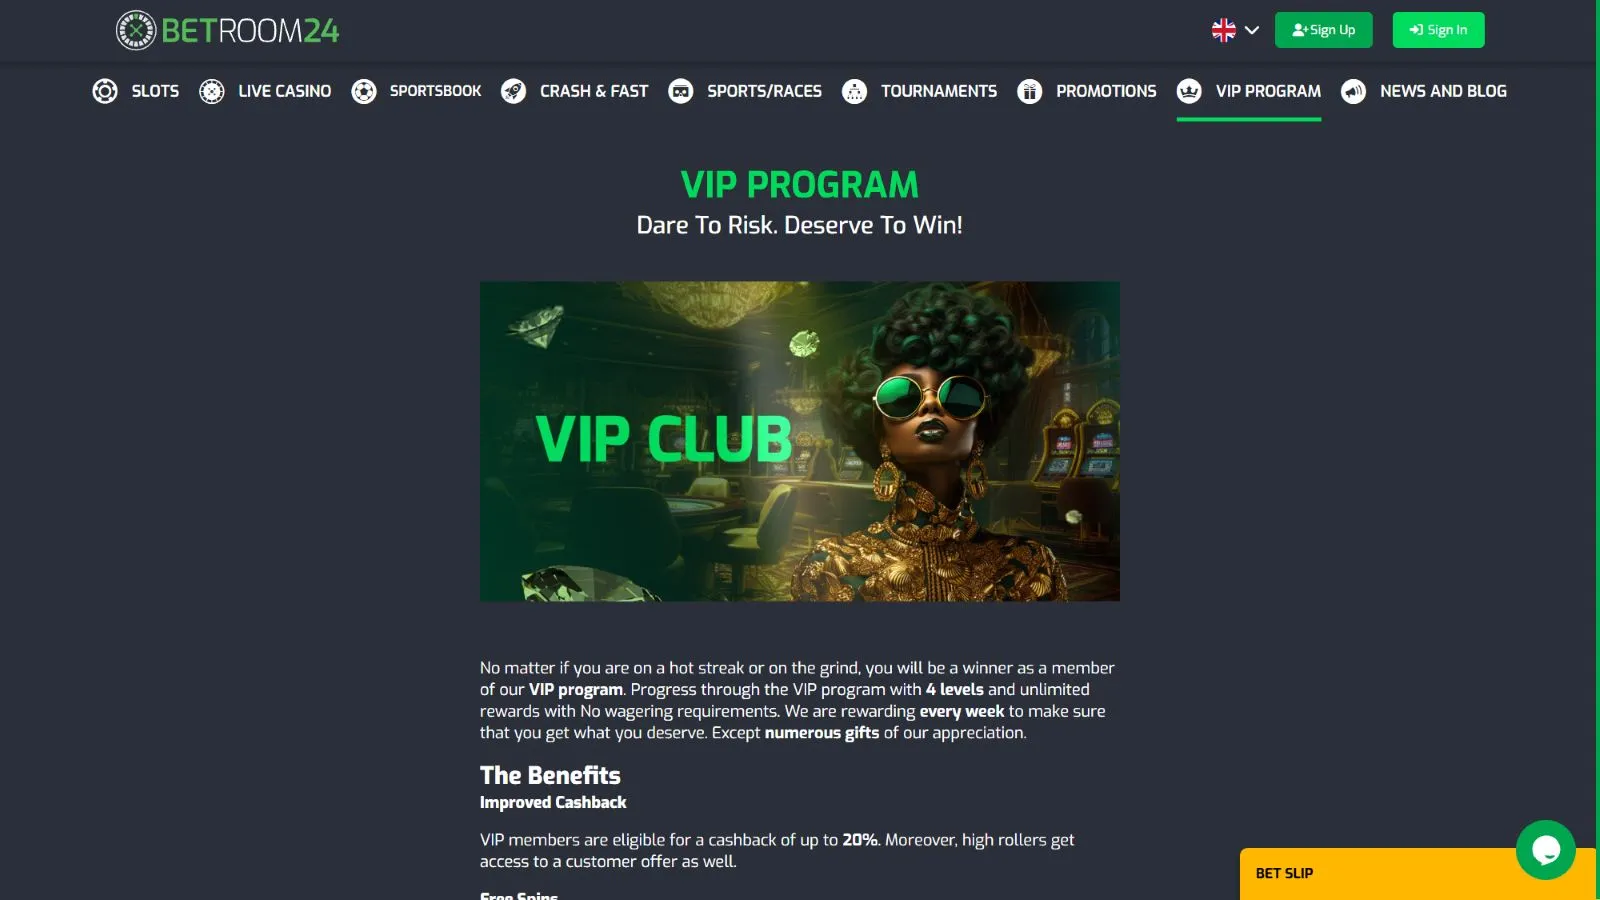Click the Sign Up button
1600x900 pixels.
click(x=1324, y=30)
